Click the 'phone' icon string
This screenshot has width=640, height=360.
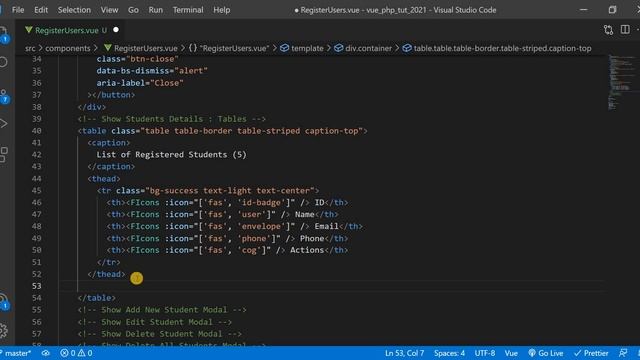[x=254, y=238]
